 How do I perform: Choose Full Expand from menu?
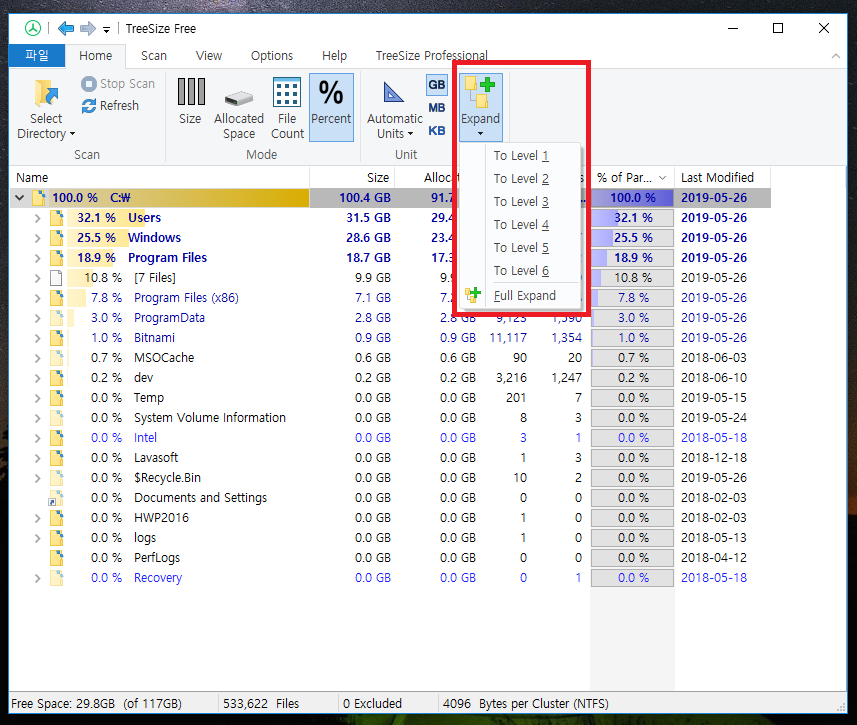coord(521,296)
